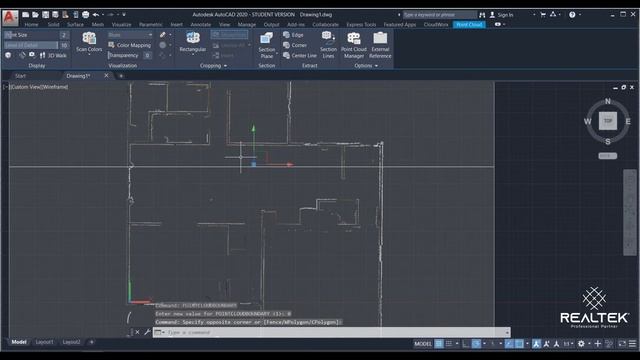The width and height of the screenshot is (640, 360).
Task: Open the Home ribbon tab
Action: coord(31,24)
